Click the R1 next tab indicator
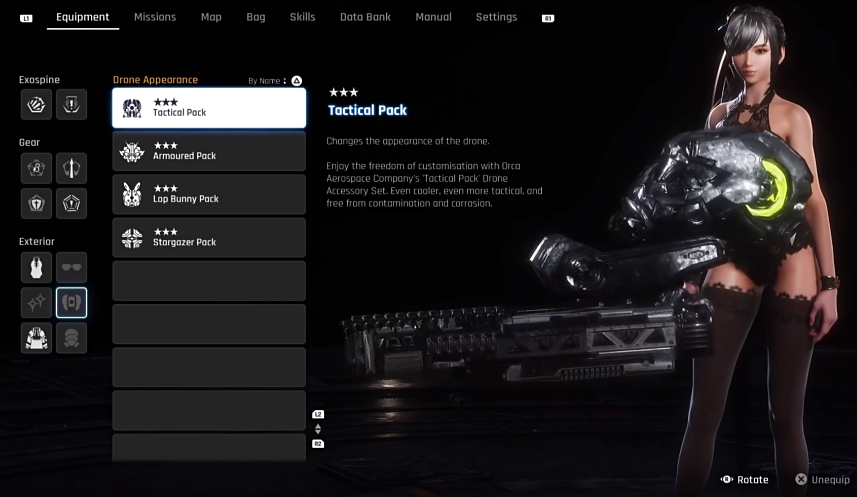 pyautogui.click(x=548, y=19)
